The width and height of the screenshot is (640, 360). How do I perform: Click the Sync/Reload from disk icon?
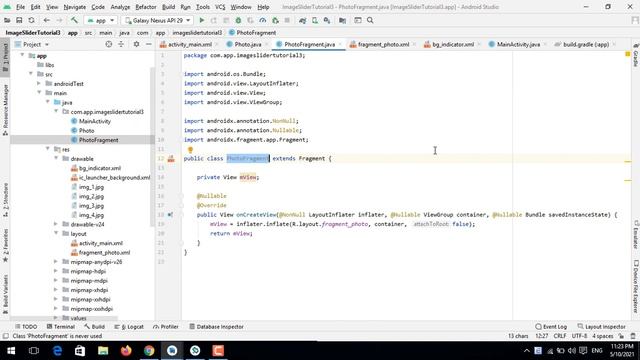click(x=31, y=20)
